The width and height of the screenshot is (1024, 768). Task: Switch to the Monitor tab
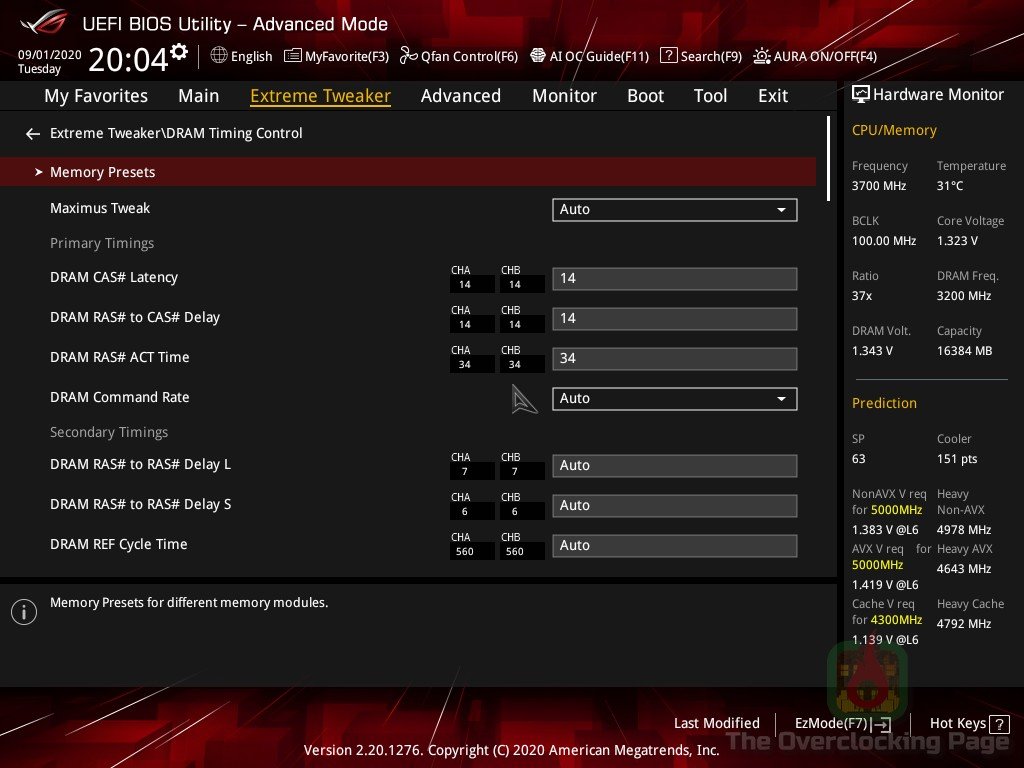pyautogui.click(x=564, y=96)
